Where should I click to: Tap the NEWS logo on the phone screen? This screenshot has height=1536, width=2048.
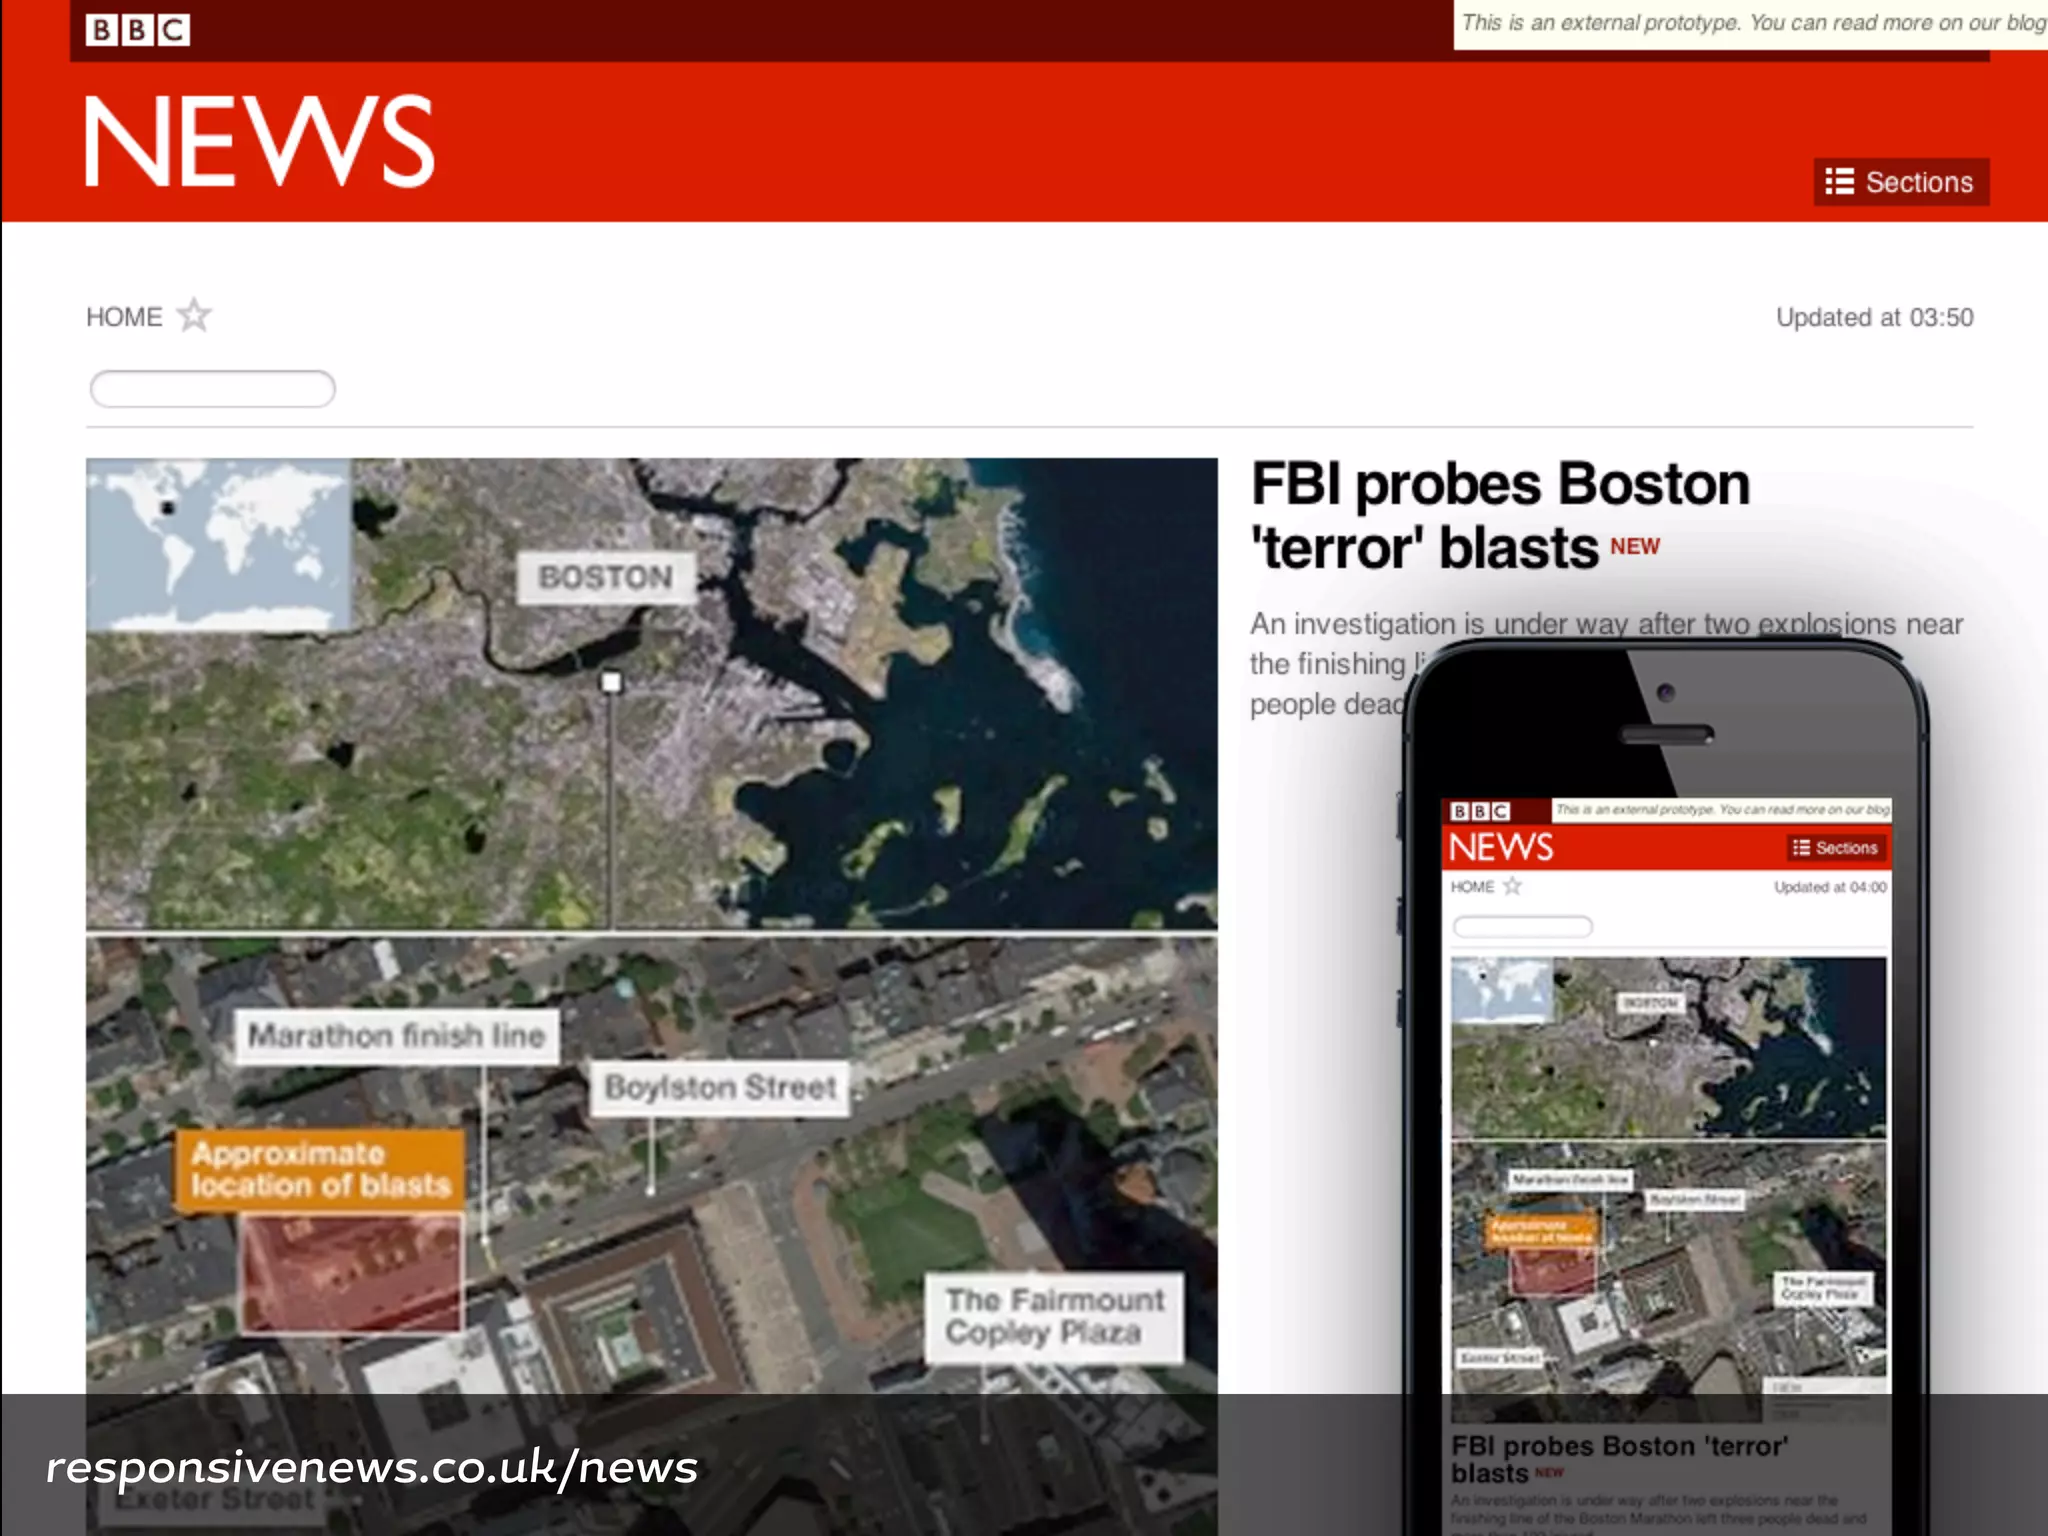pyautogui.click(x=1501, y=847)
